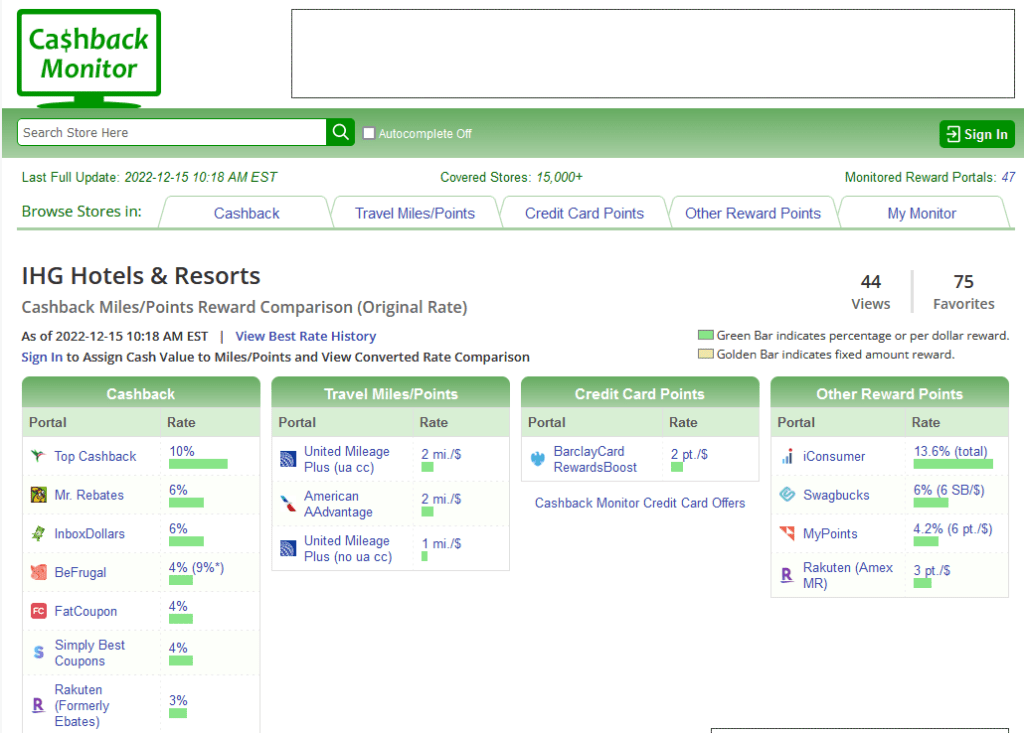The height and width of the screenshot is (733, 1024).
Task: Open the Travel Miles/Points tab
Action: coord(414,213)
